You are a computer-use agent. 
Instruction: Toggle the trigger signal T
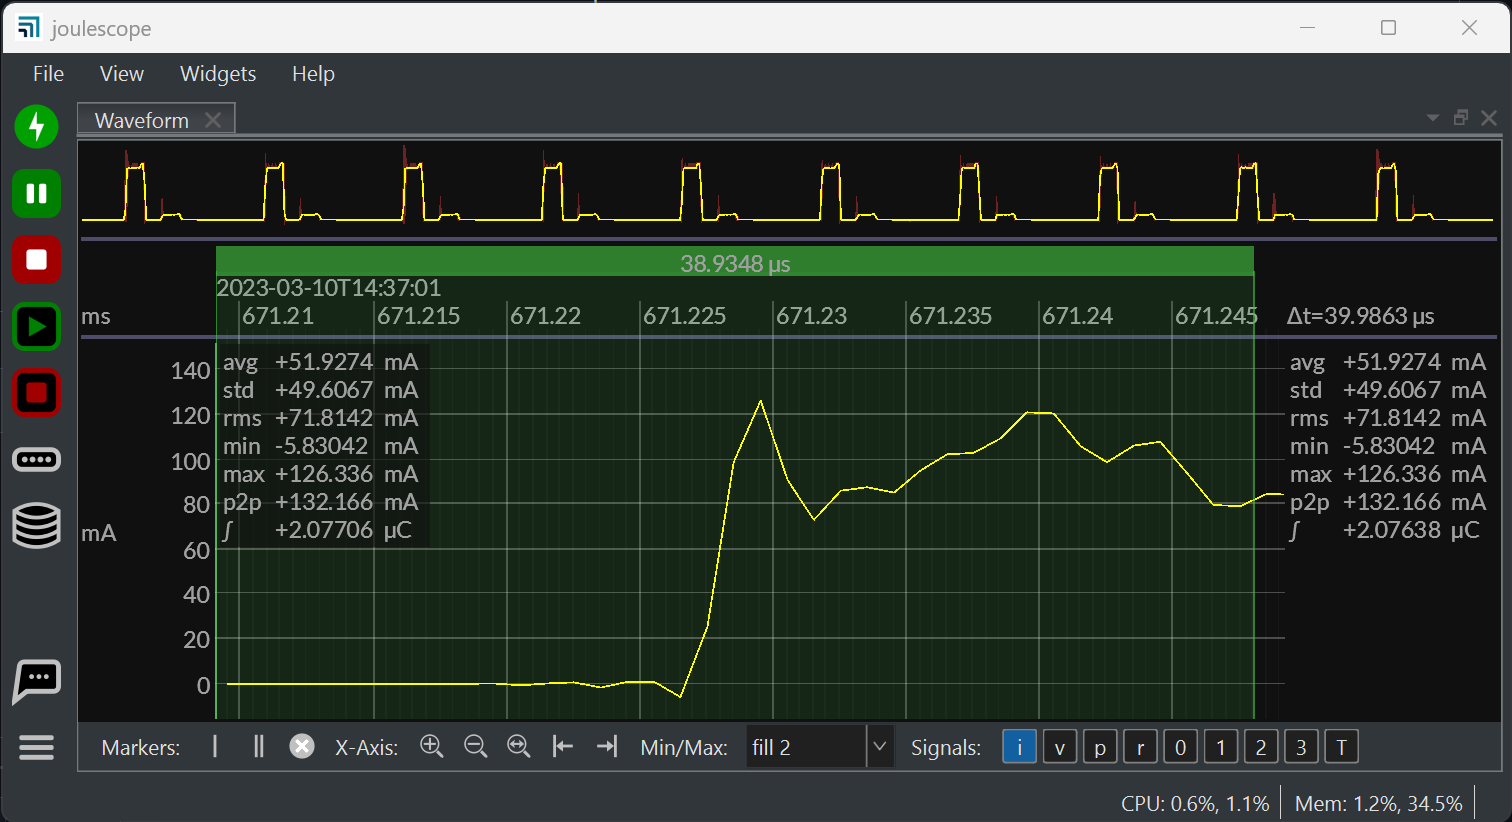[x=1341, y=746]
